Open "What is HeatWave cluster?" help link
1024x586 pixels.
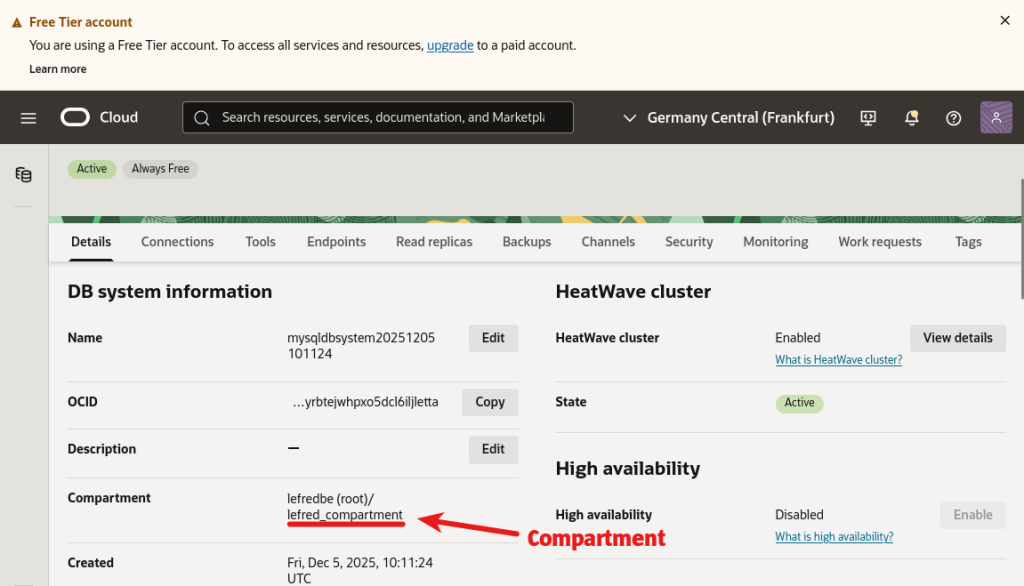tap(838, 360)
